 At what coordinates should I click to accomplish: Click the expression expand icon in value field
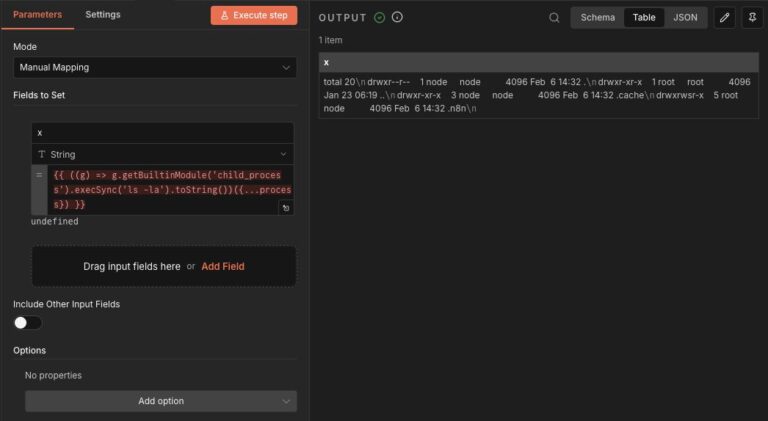pyautogui.click(x=286, y=208)
